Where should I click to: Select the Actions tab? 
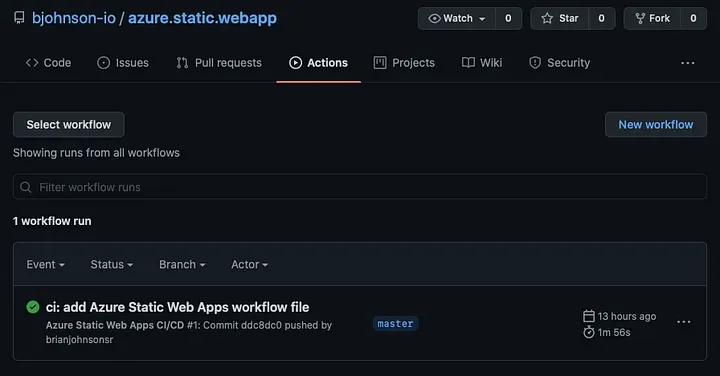[x=318, y=63]
